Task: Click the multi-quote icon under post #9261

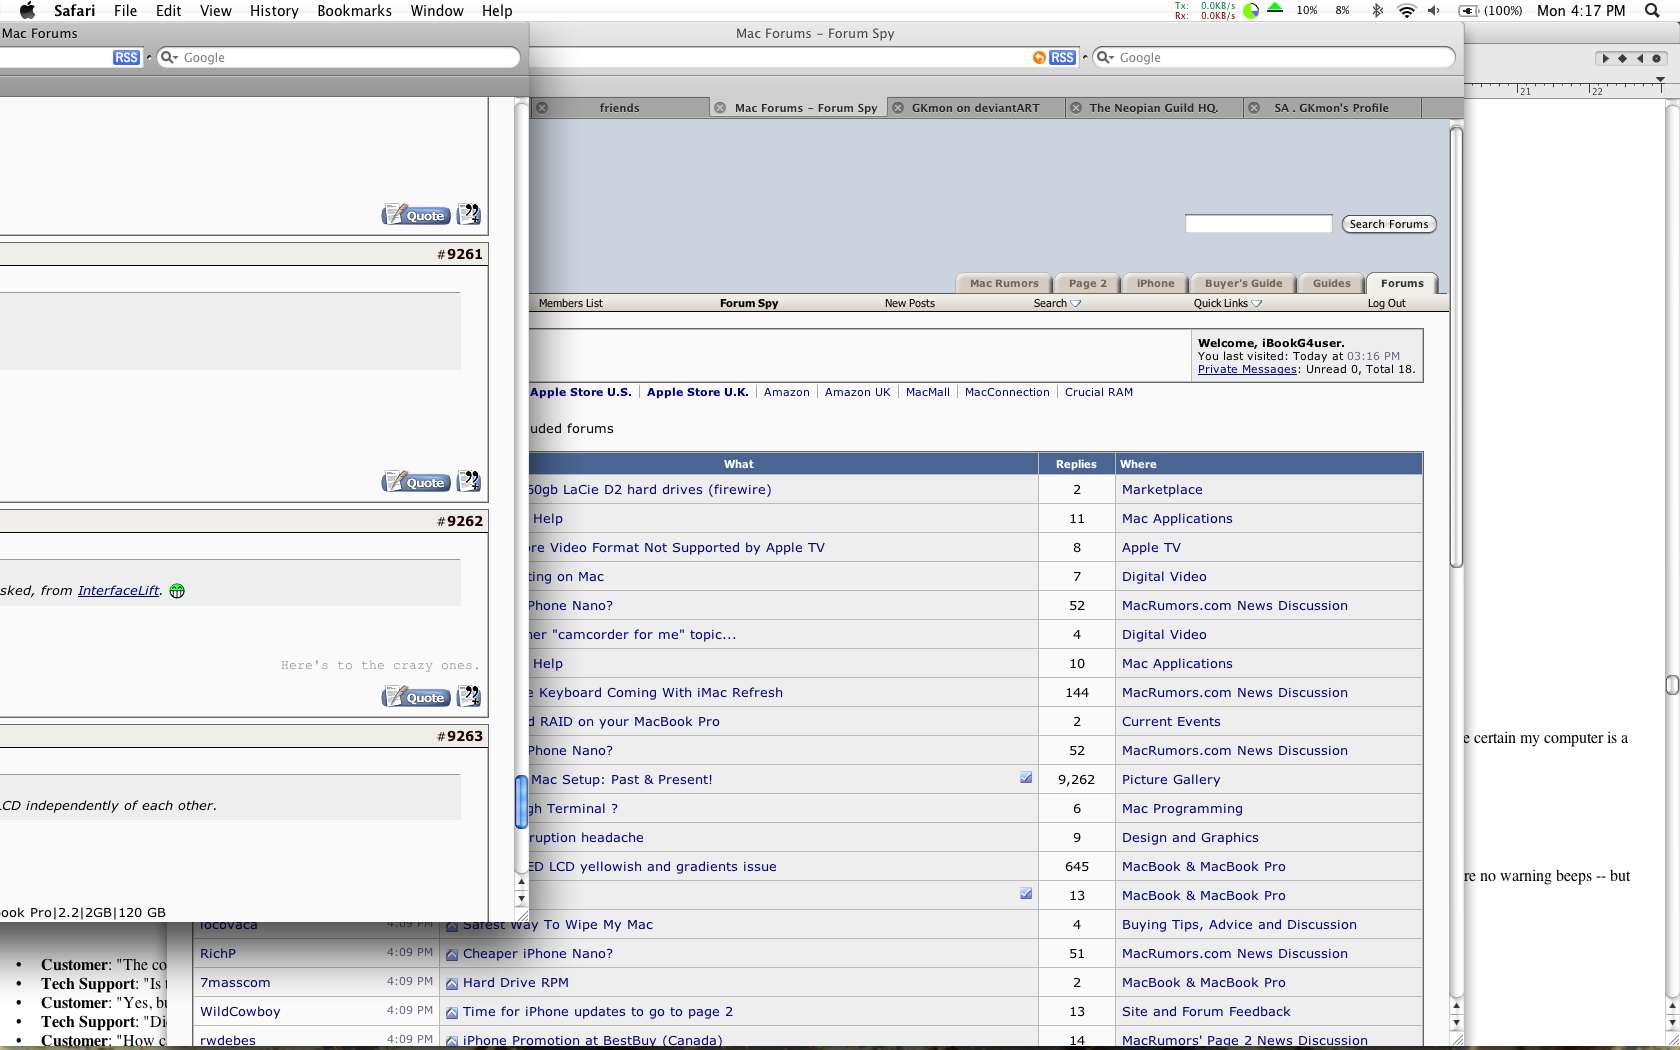Action: tap(468, 482)
